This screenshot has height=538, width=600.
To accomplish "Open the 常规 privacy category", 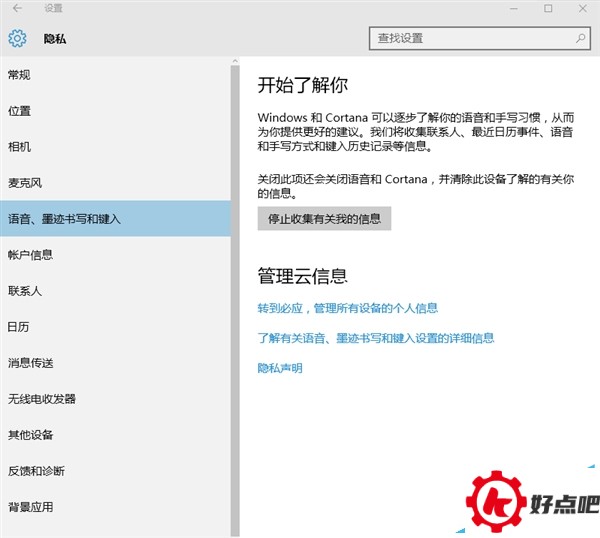I will coord(115,75).
